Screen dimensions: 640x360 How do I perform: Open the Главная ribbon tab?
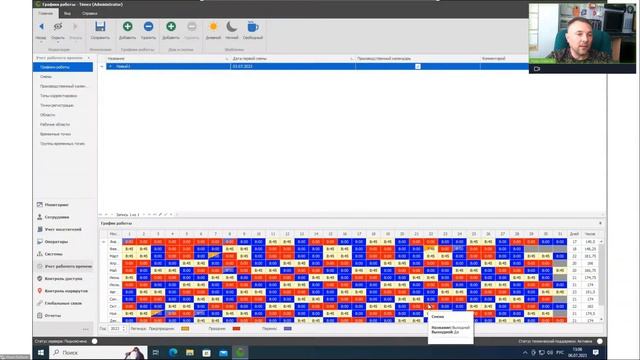pyautogui.click(x=46, y=13)
